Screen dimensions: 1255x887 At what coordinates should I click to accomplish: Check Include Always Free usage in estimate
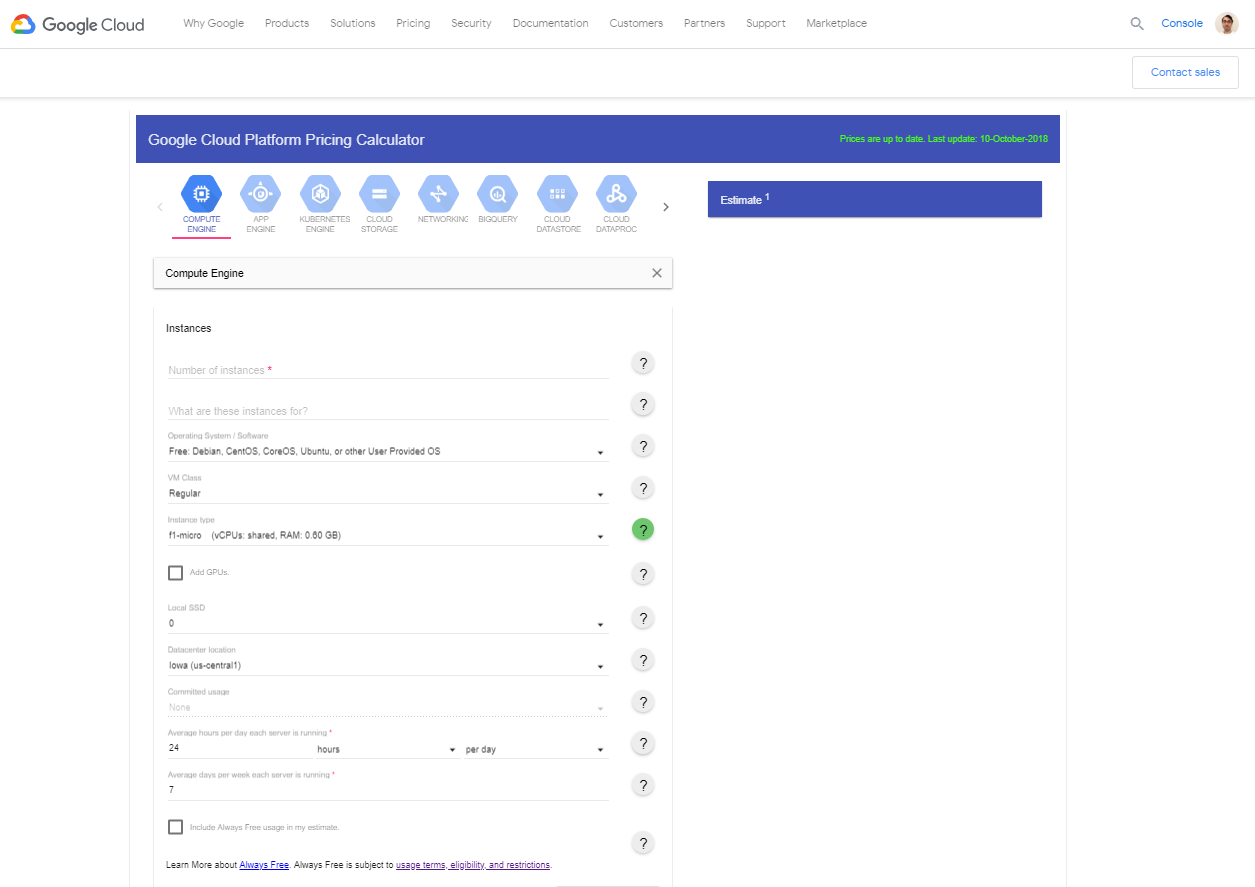click(176, 827)
